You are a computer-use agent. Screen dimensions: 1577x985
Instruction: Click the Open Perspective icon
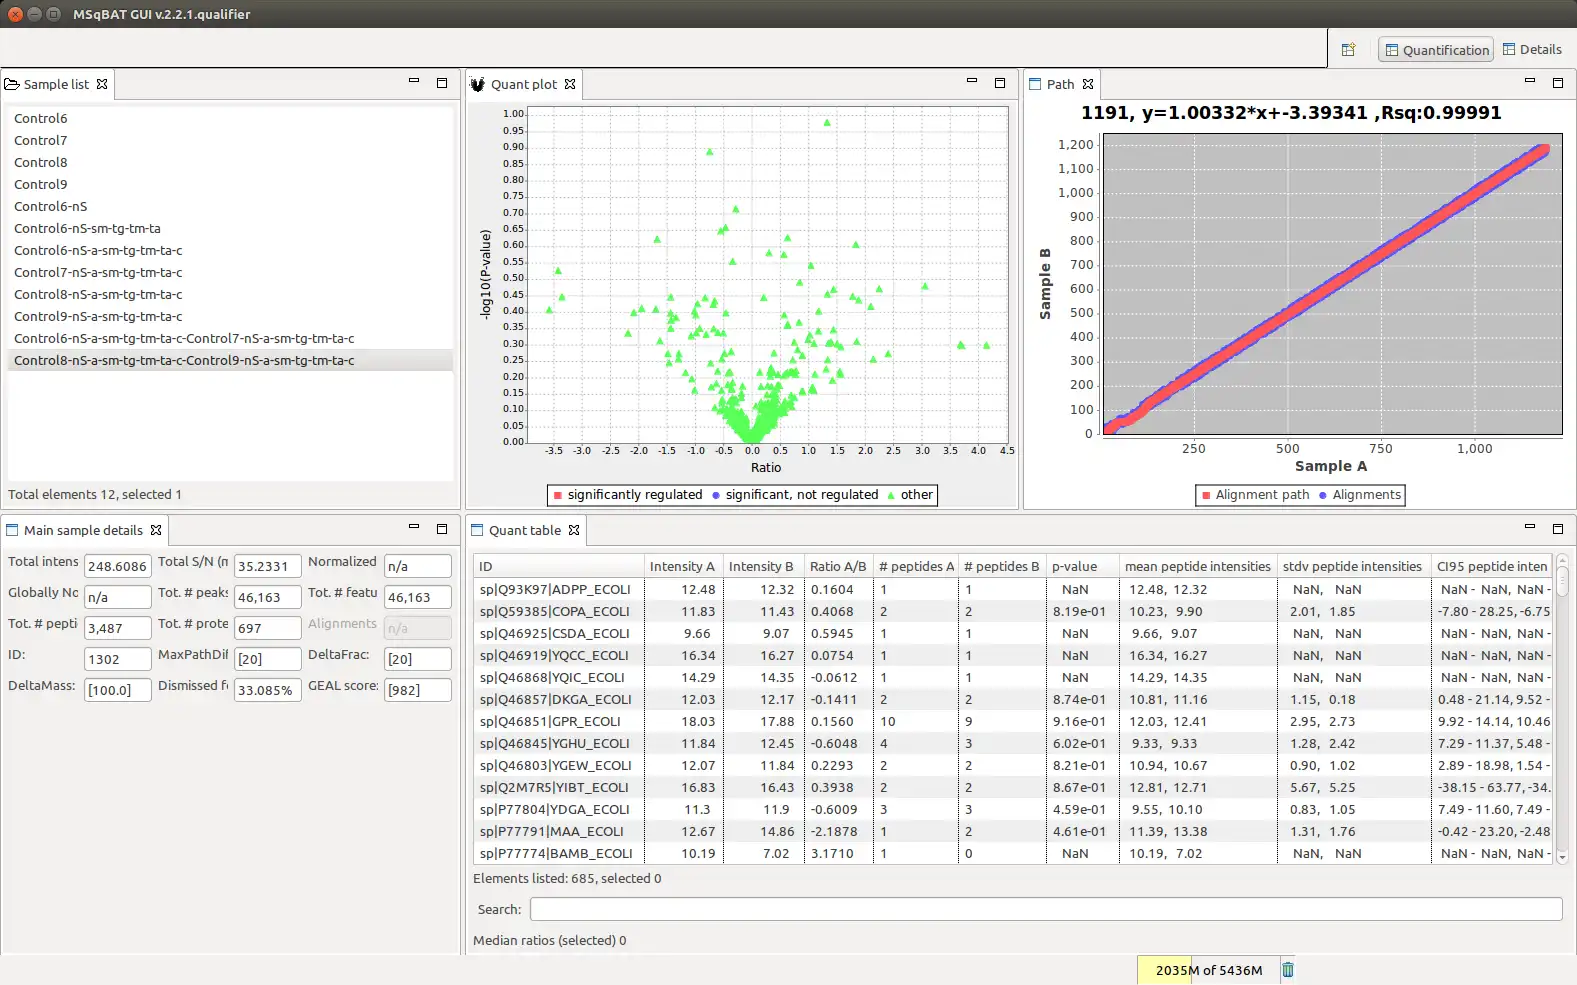click(x=1348, y=50)
